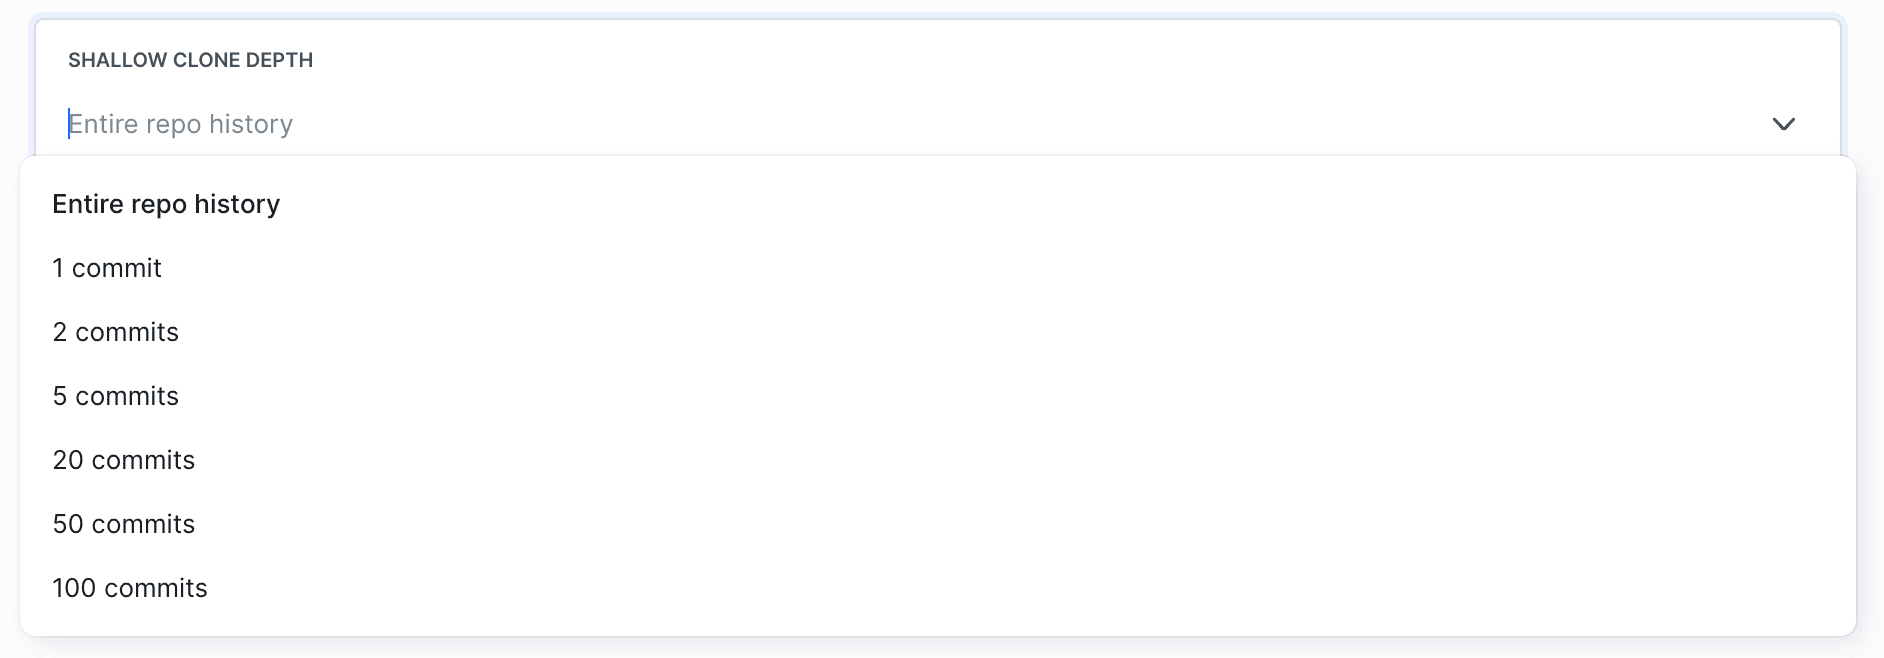Viewport: 1884px width, 658px height.
Task: Limit clone history to one hundred commits
Action: coord(130,588)
